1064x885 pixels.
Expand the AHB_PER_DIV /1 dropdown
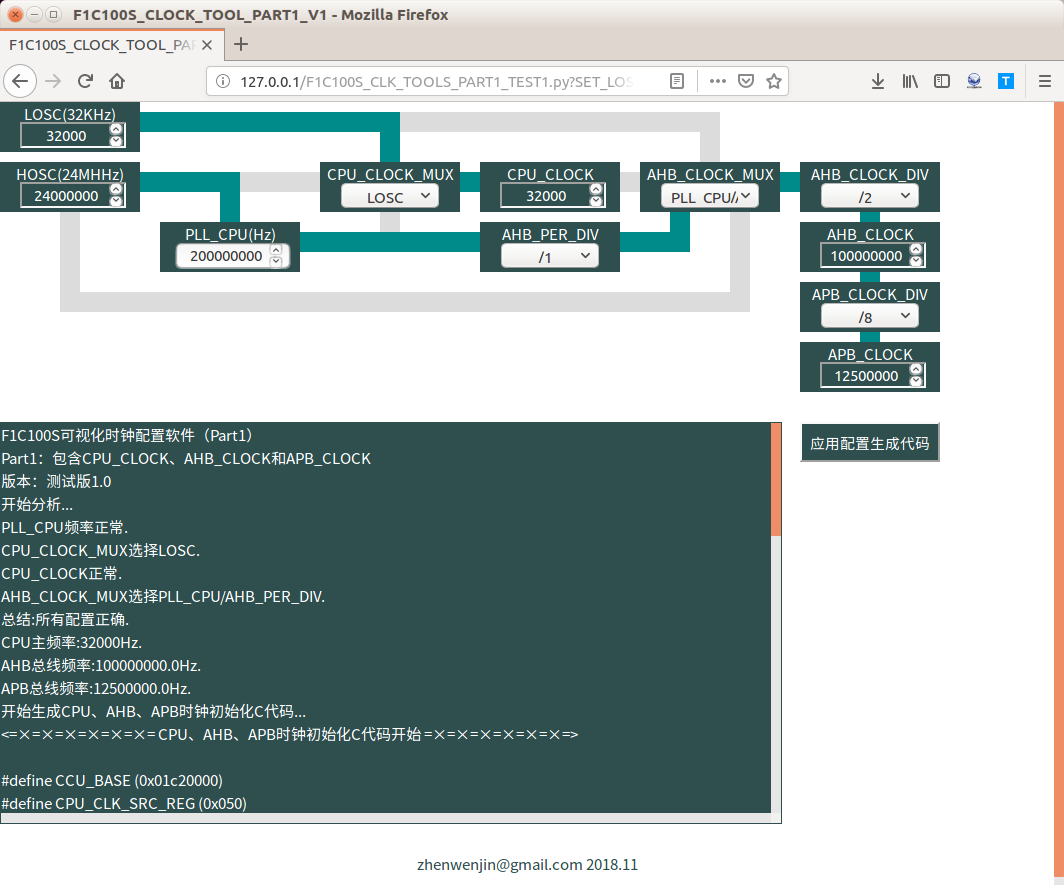point(550,257)
